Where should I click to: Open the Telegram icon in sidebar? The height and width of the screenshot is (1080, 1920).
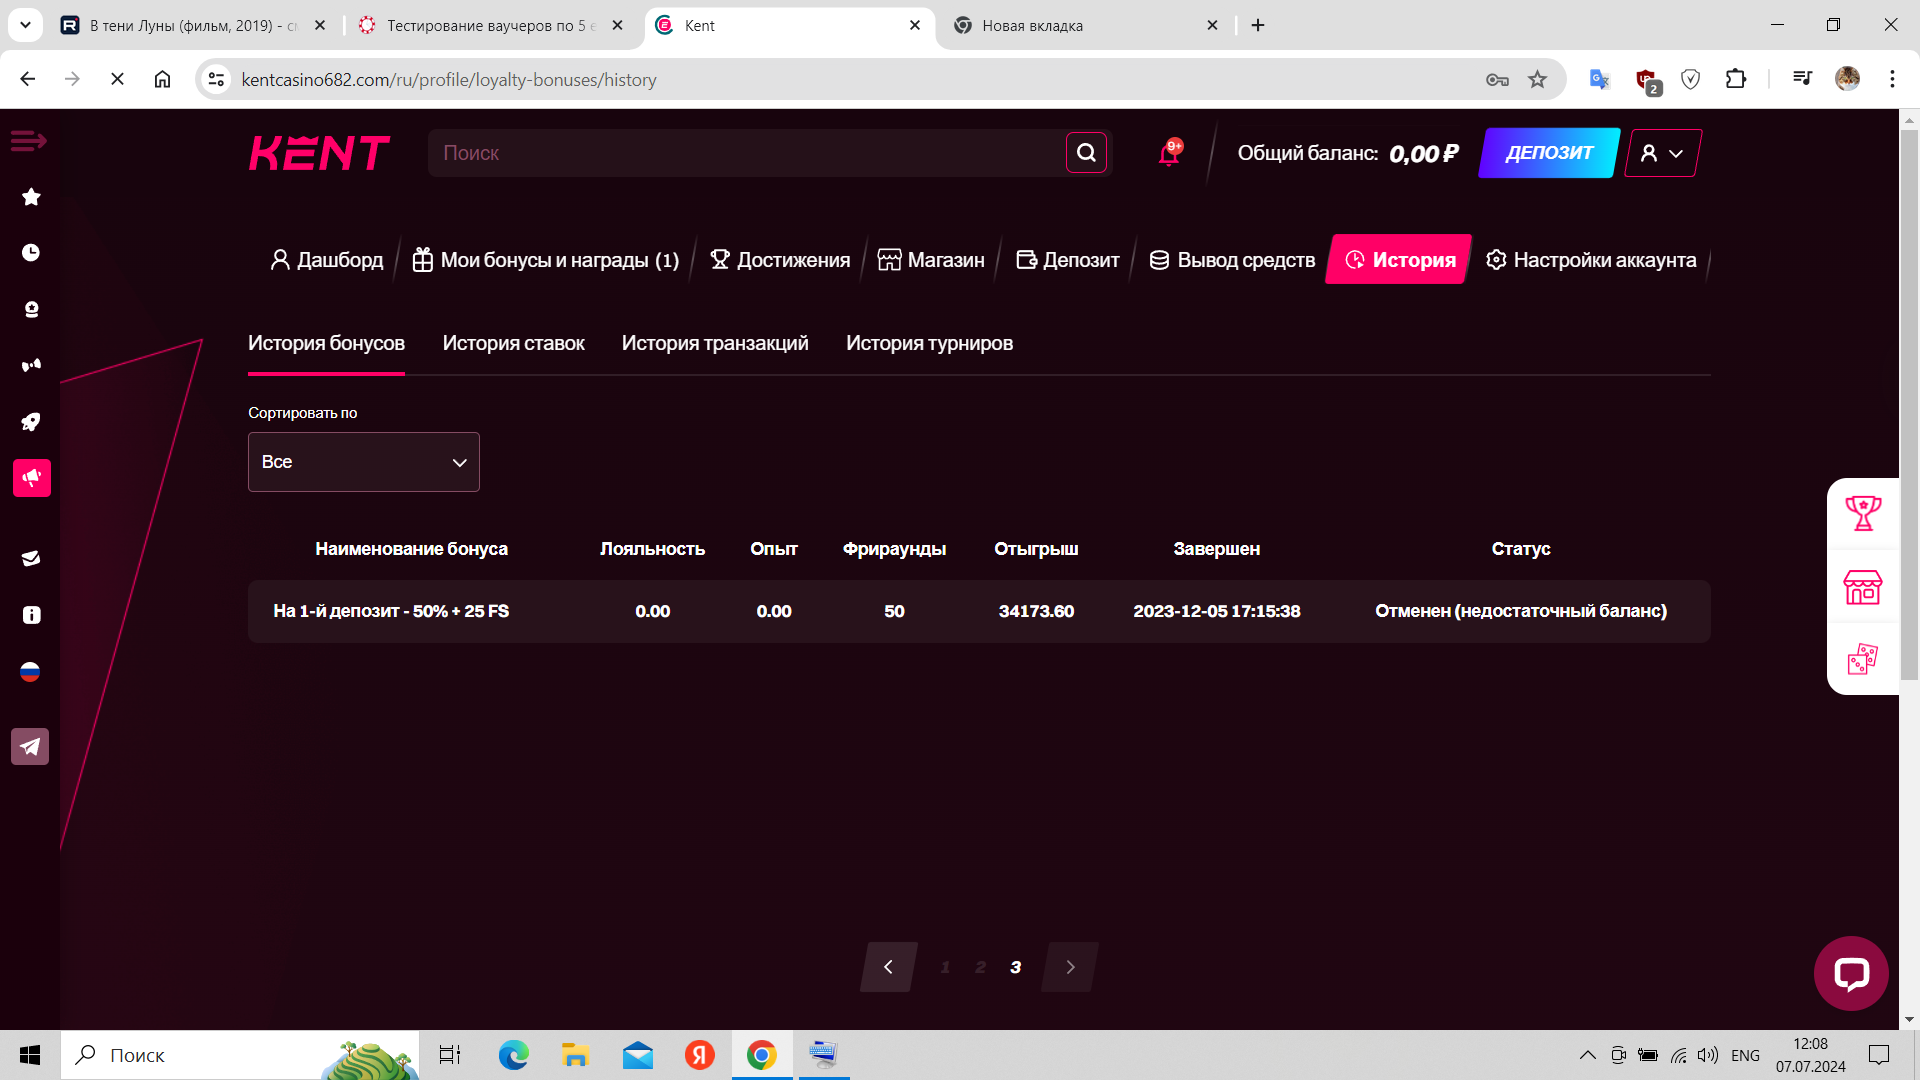pyautogui.click(x=30, y=747)
